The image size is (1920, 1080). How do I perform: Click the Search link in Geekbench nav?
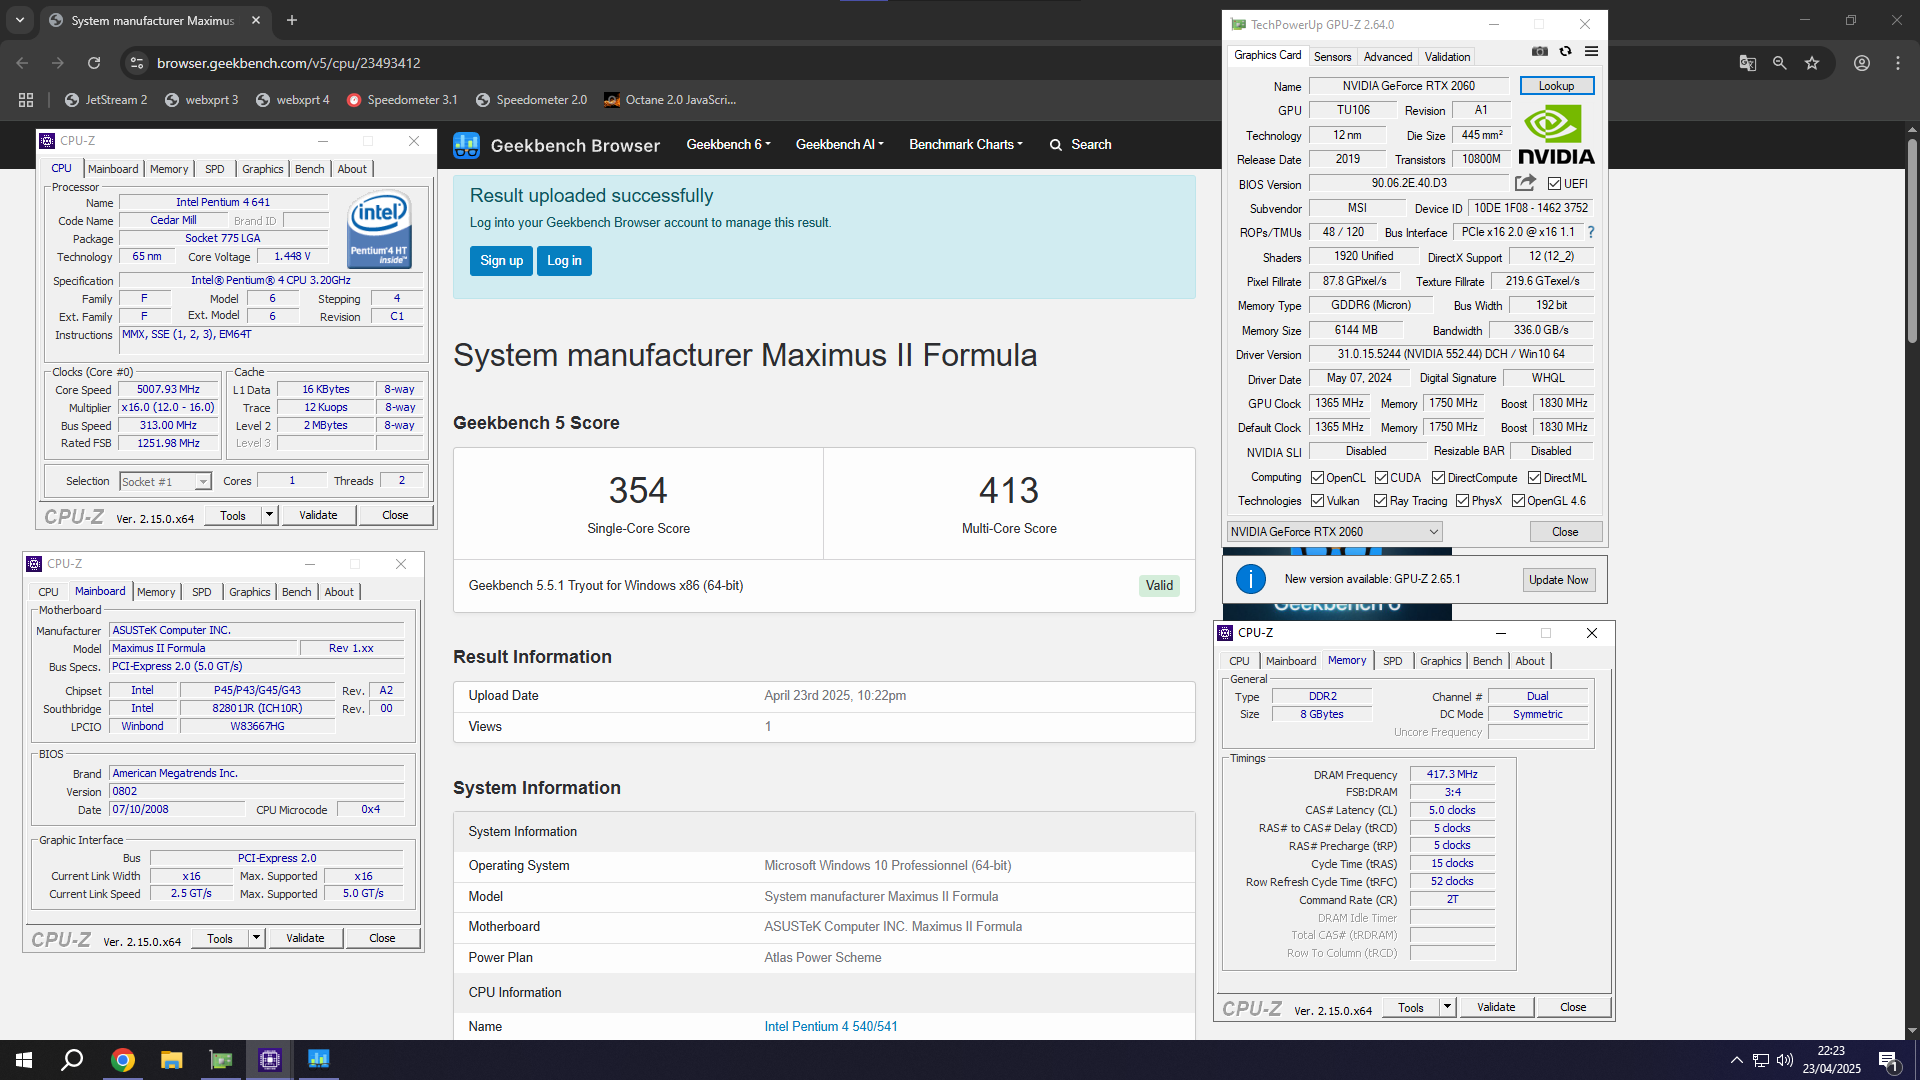[x=1080, y=145]
